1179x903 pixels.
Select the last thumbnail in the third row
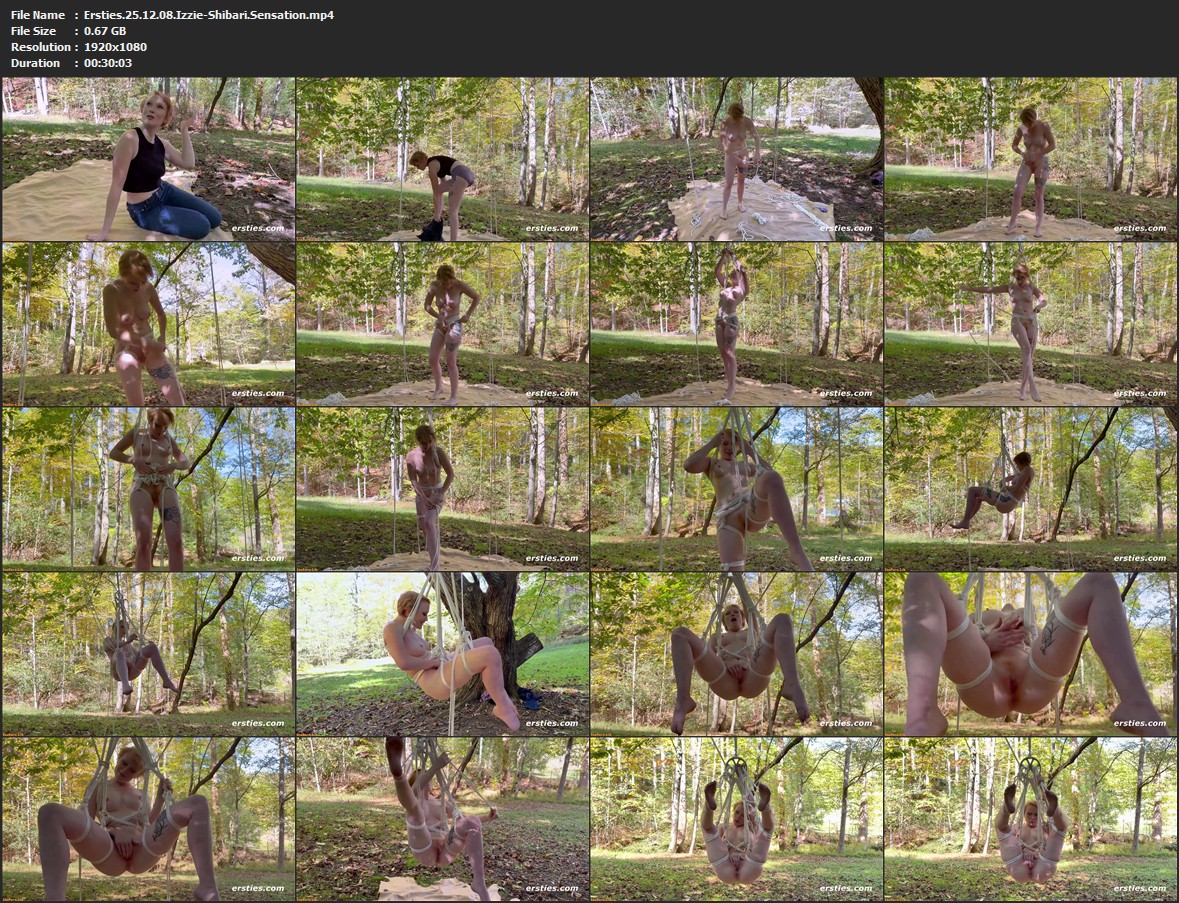1030,489
